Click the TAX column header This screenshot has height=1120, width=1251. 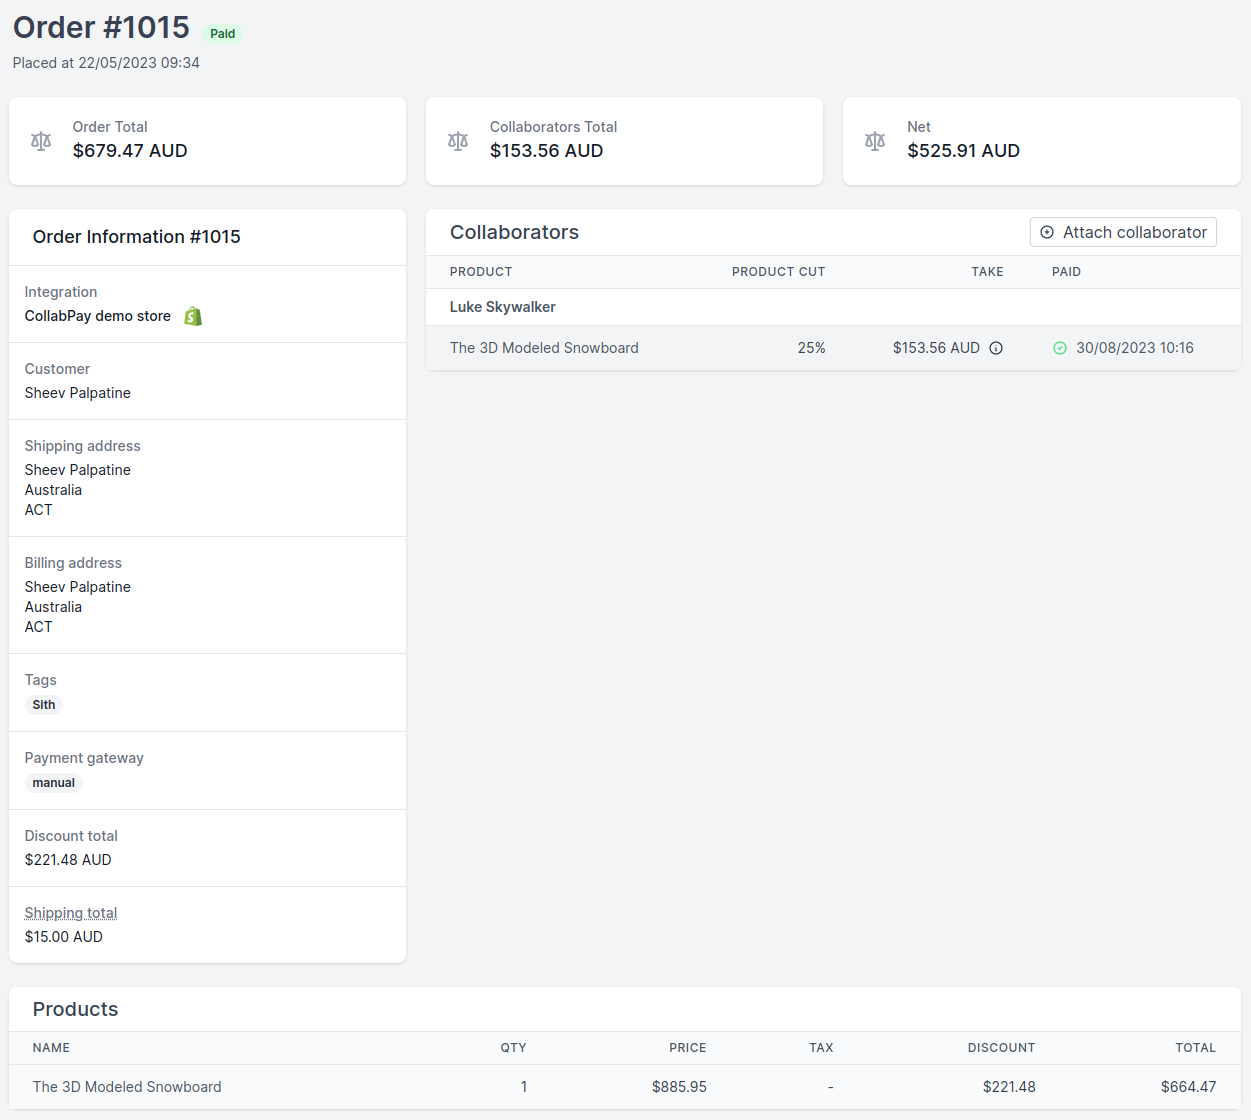(x=821, y=1048)
